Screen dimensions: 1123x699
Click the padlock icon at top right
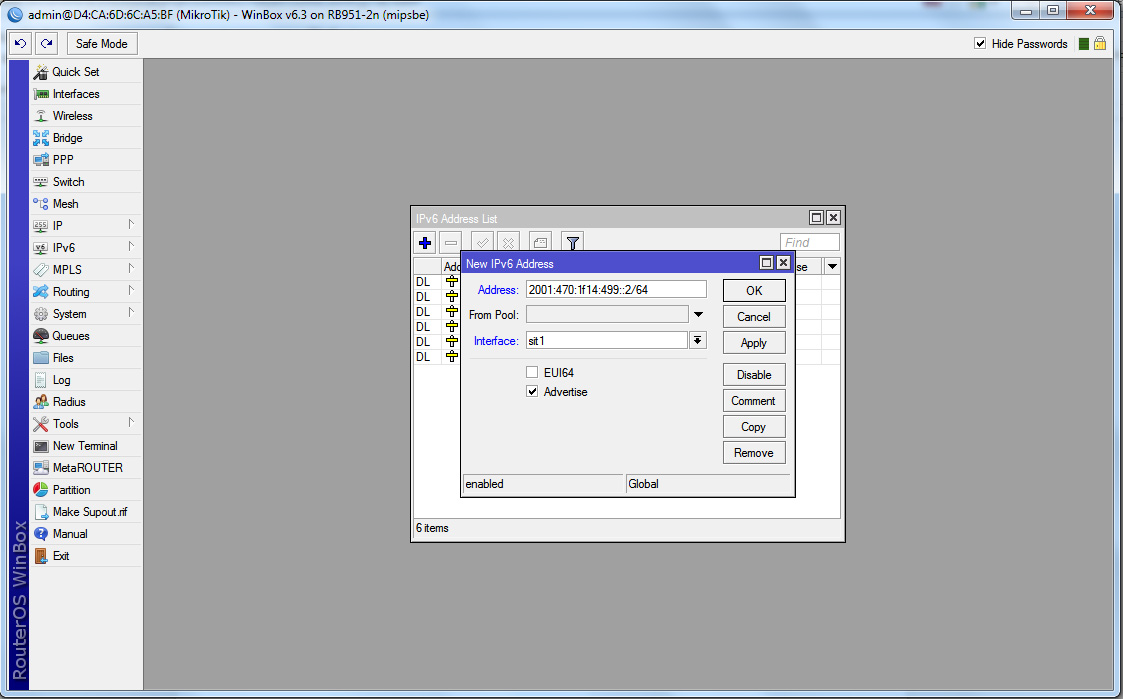(1100, 44)
